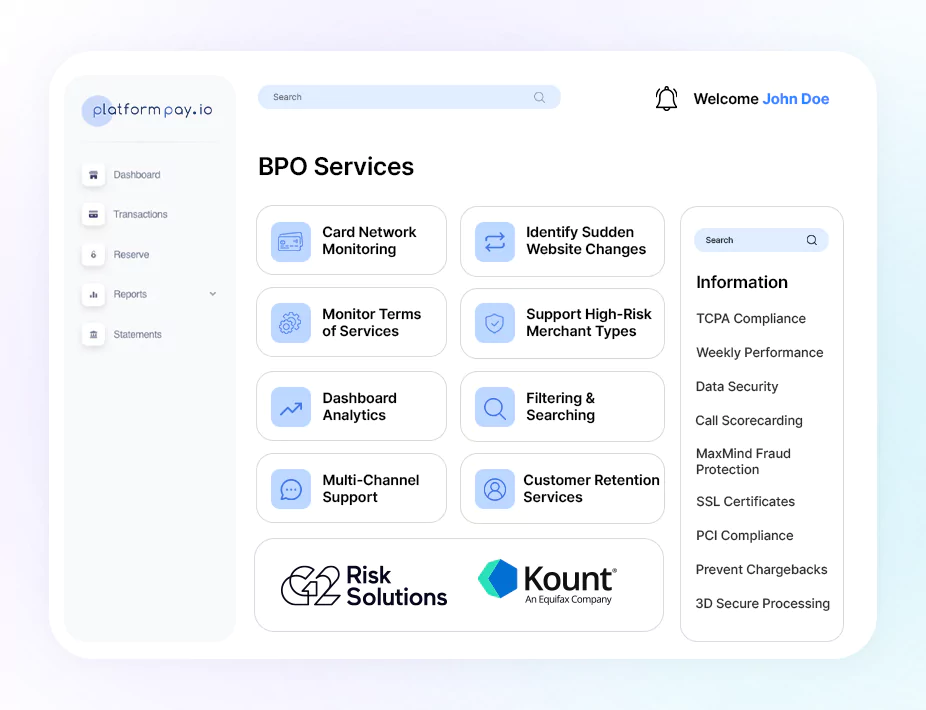The image size is (926, 710).
Task: Click the Customer Retention Services person icon
Action: pyautogui.click(x=495, y=489)
